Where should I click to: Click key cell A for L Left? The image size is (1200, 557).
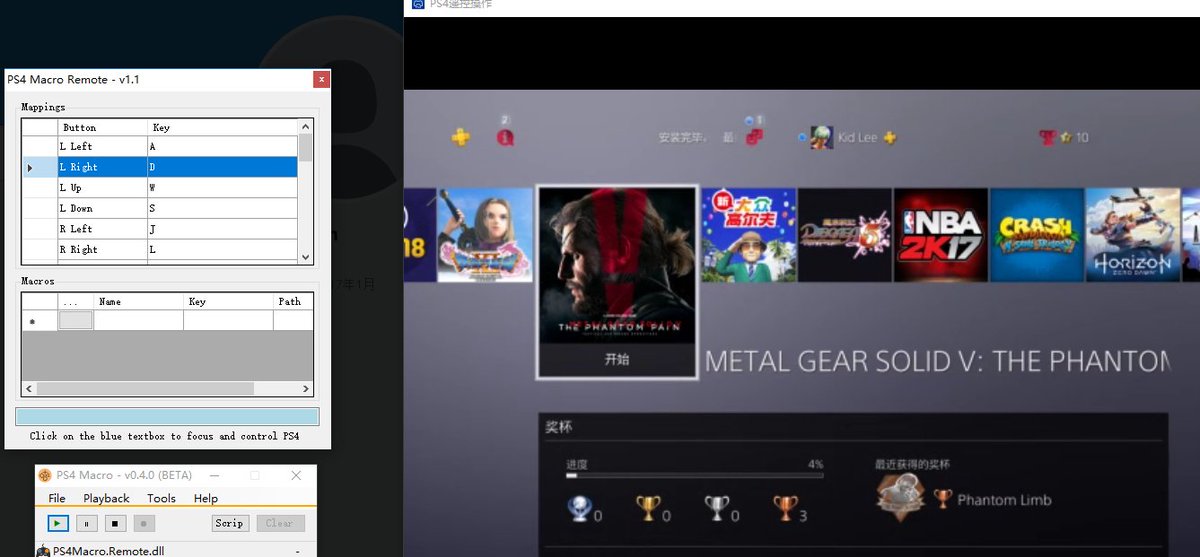click(x=223, y=146)
